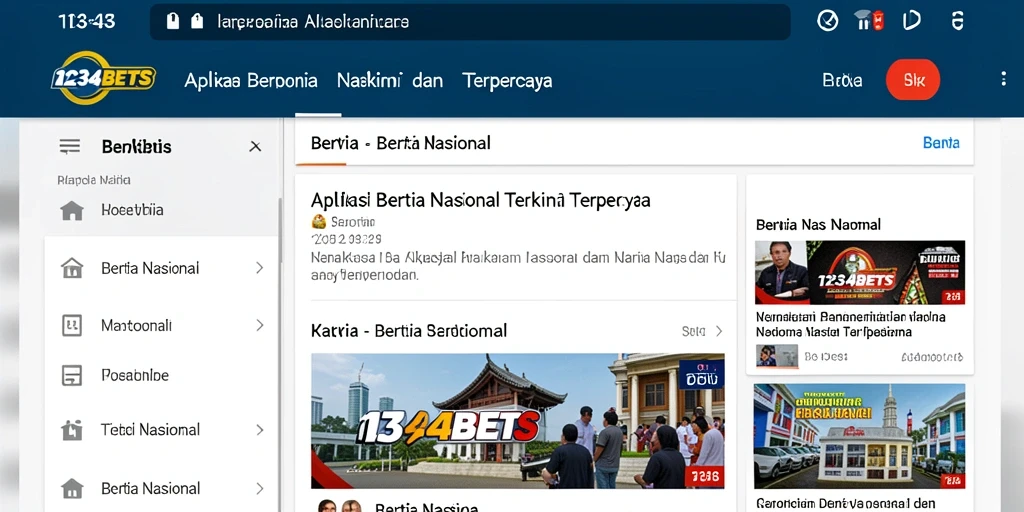Click the blue Benta link
The width and height of the screenshot is (1024, 512).
point(941,142)
